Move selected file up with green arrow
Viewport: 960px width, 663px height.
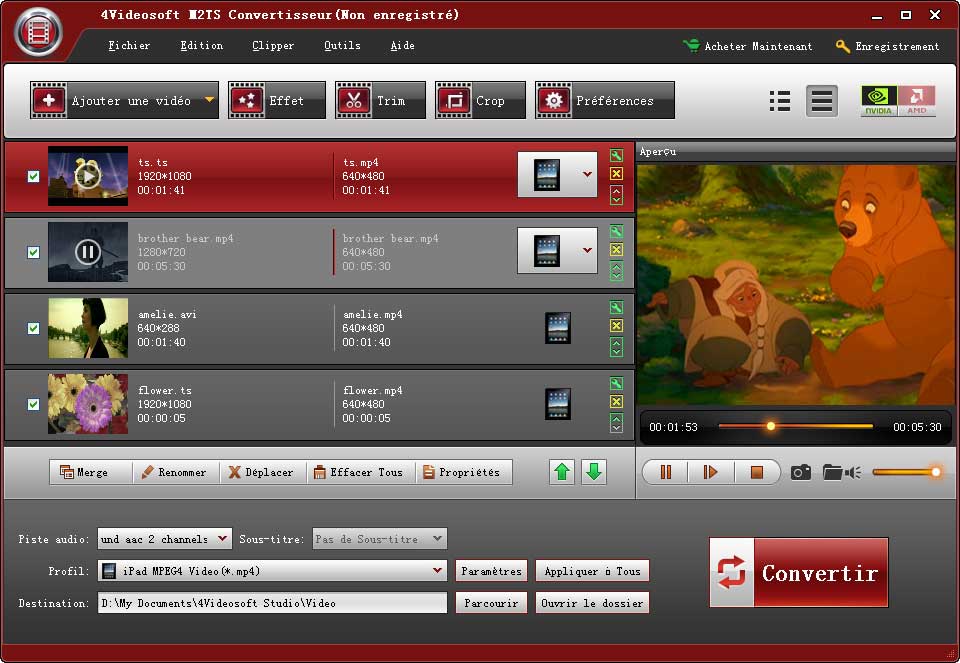click(563, 472)
